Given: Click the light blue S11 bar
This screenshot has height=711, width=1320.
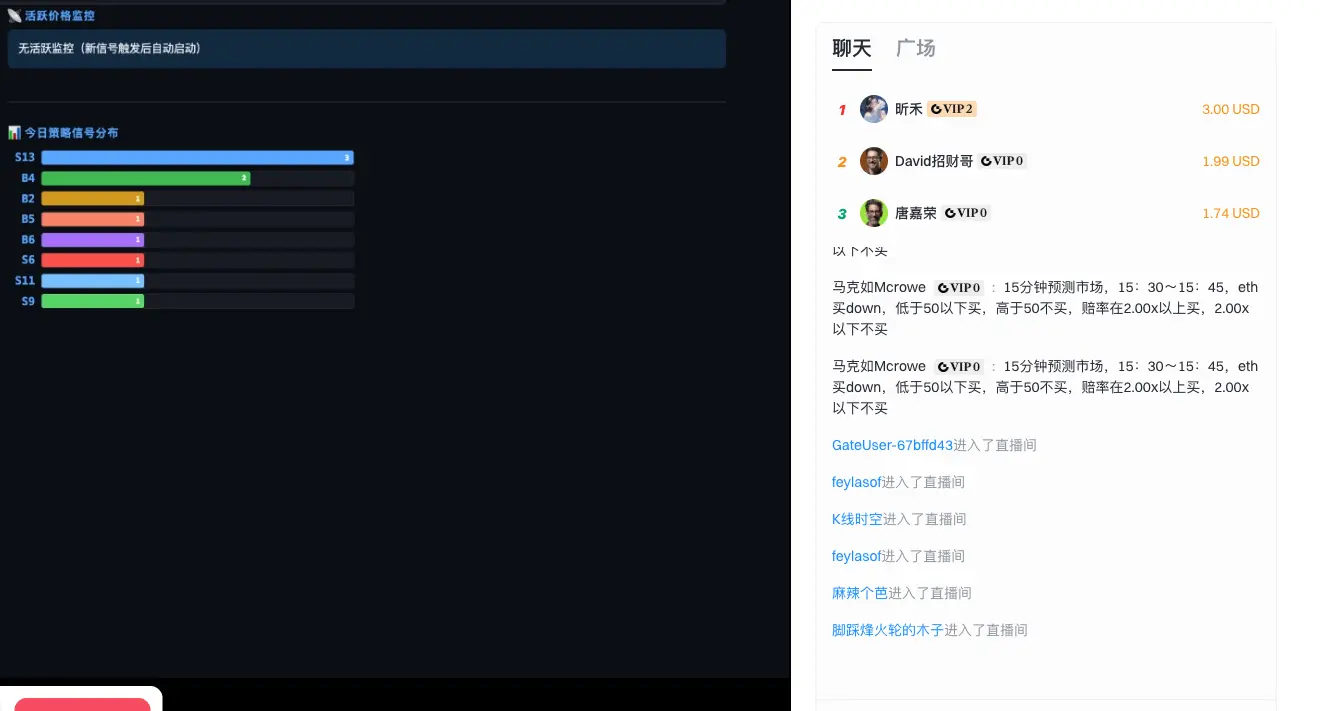Looking at the screenshot, I should [x=93, y=280].
